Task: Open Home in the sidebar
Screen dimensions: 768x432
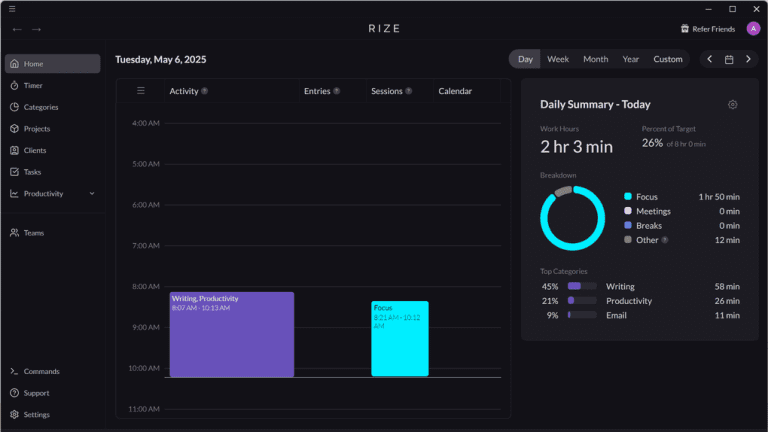Action: point(52,64)
